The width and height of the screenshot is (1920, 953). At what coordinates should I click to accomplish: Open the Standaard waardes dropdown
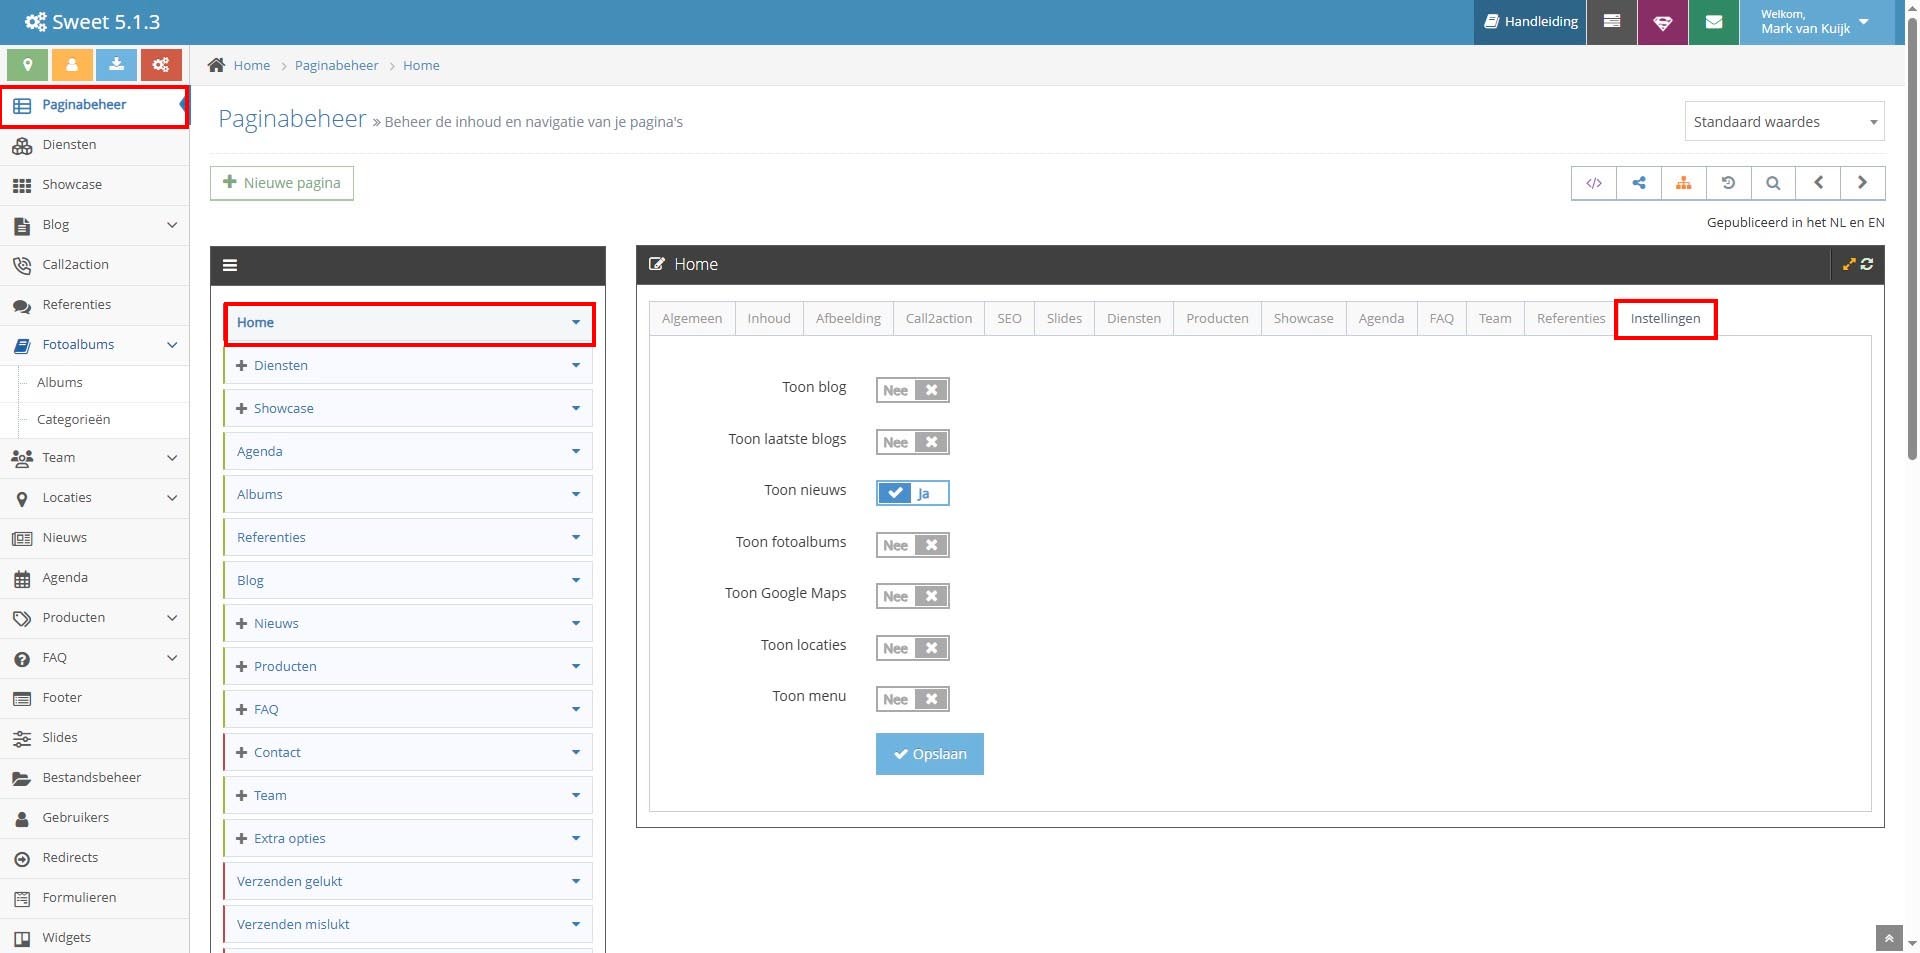1784,122
